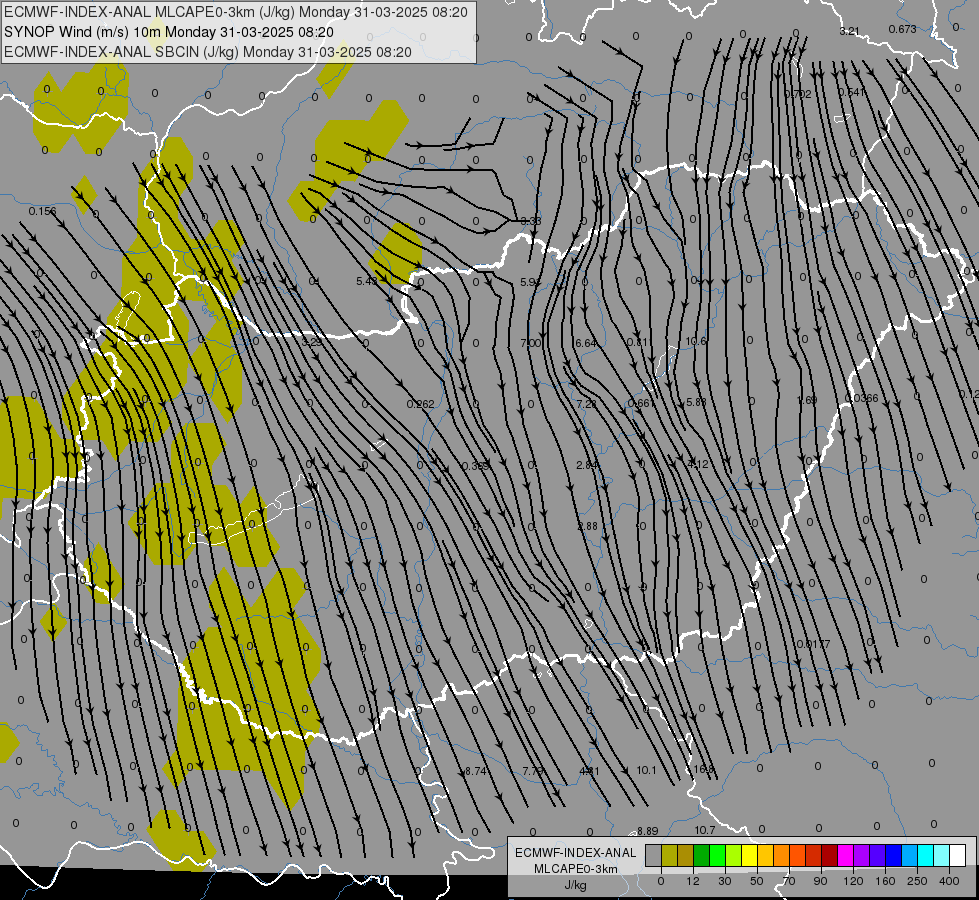Click the map value 7.22
This screenshot has height=900, width=979.
pyautogui.click(x=586, y=404)
